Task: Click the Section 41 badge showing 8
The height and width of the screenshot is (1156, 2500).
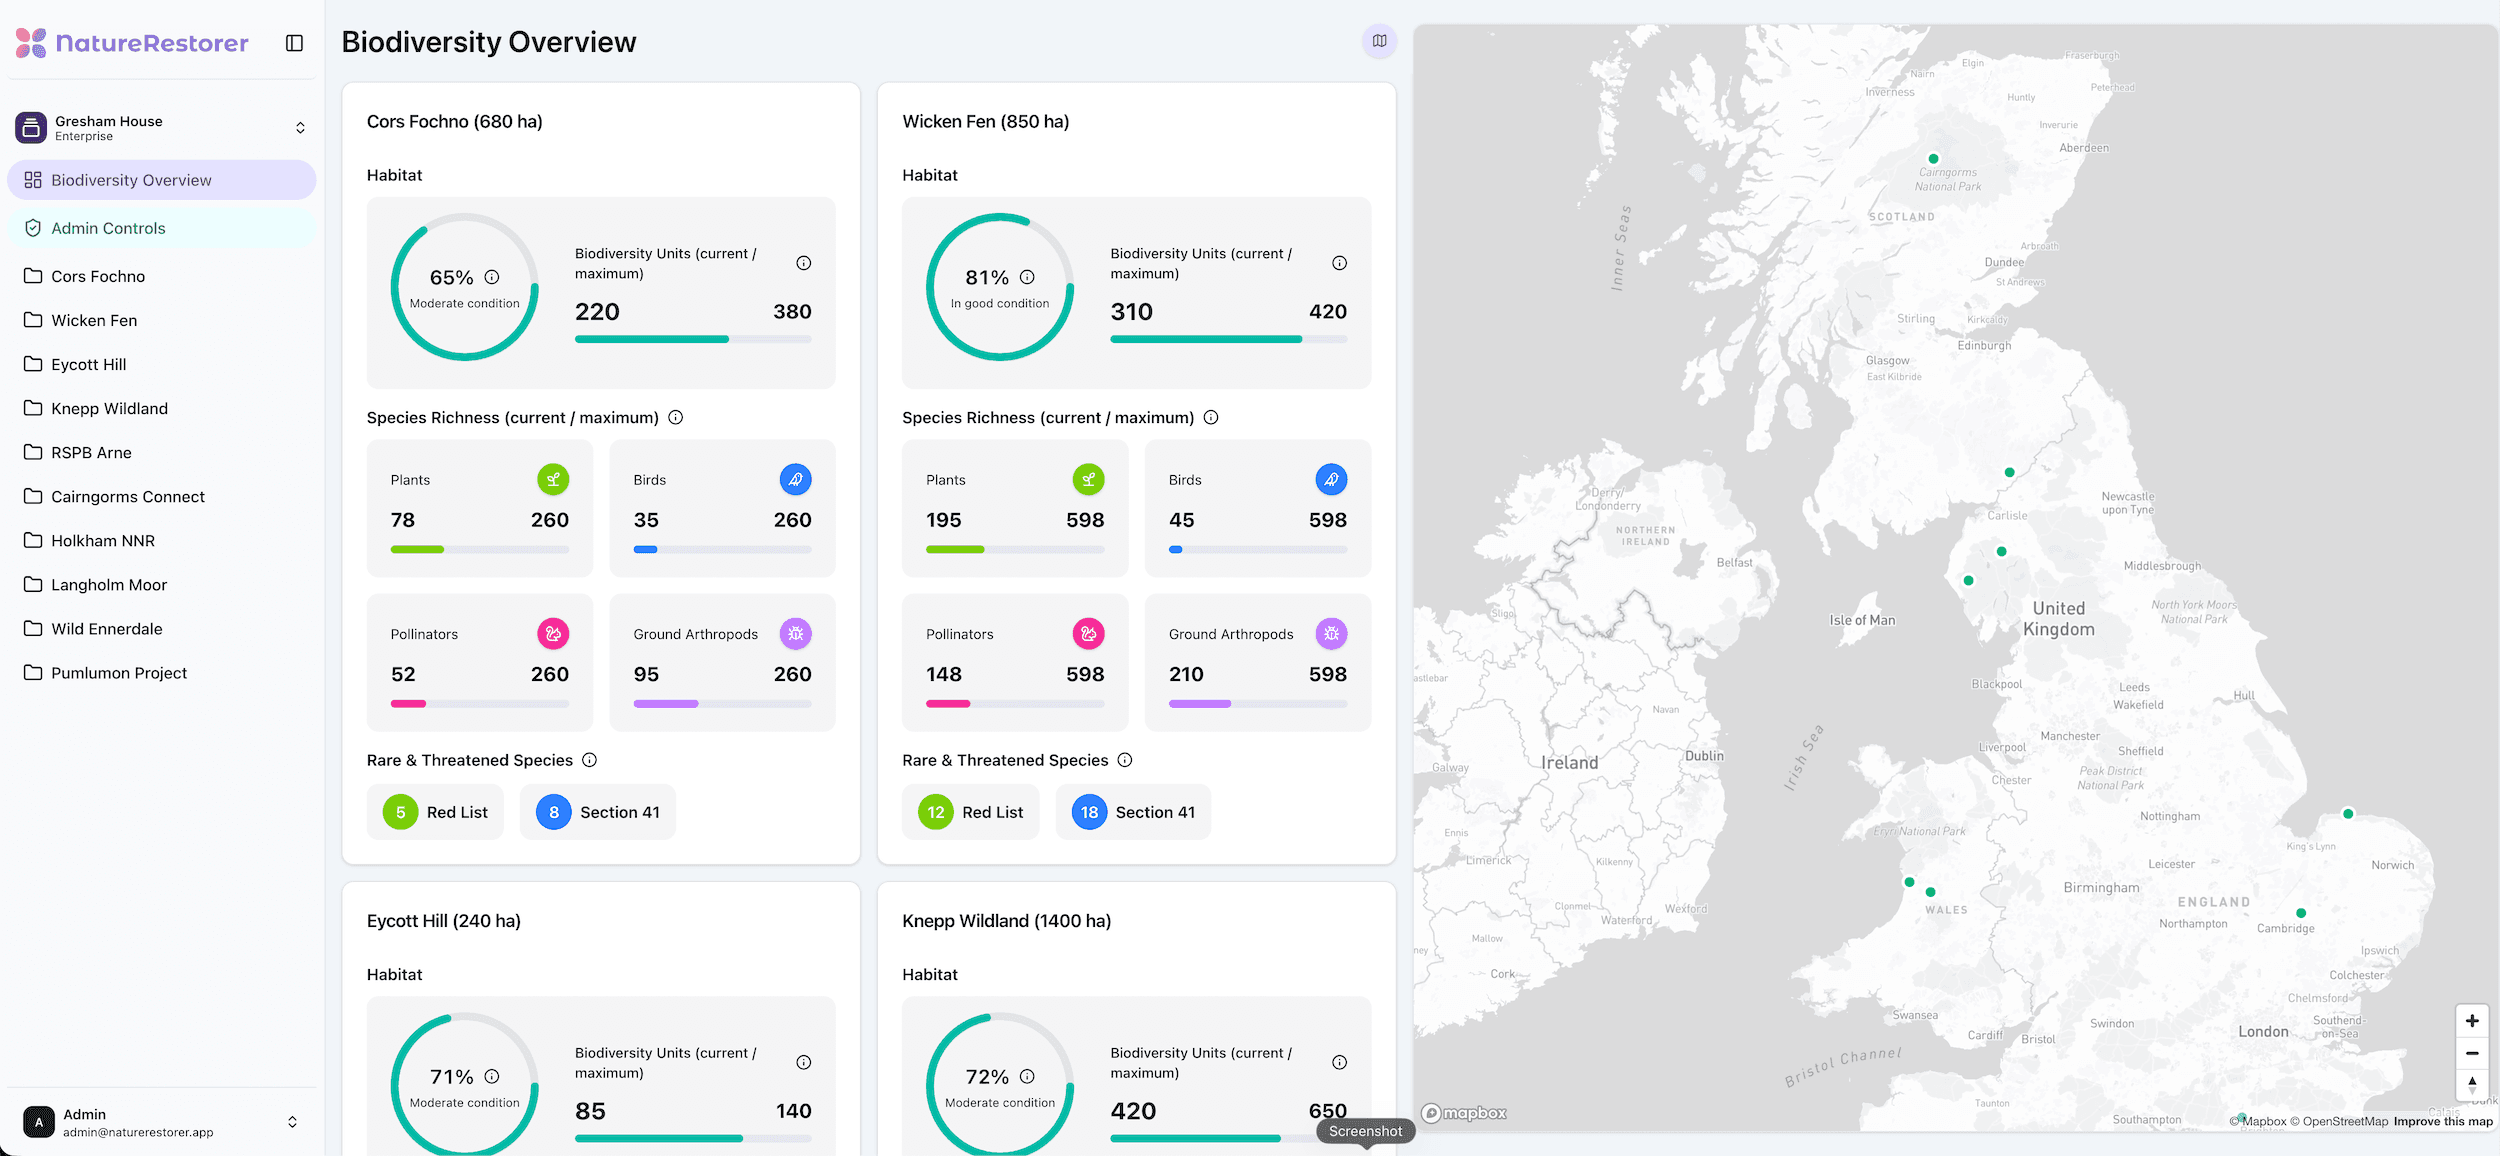Action: click(598, 812)
